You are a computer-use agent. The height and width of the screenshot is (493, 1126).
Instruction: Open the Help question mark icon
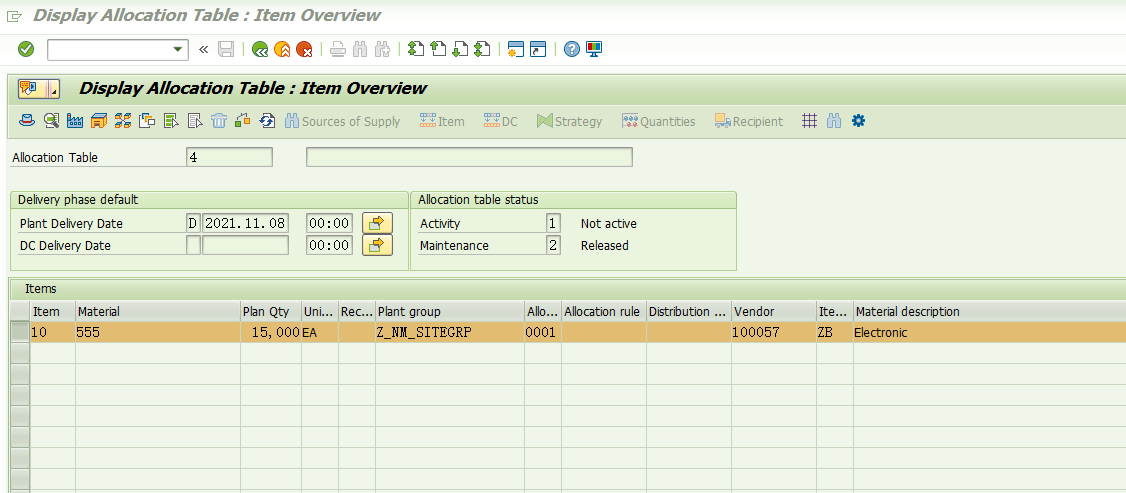pos(572,50)
